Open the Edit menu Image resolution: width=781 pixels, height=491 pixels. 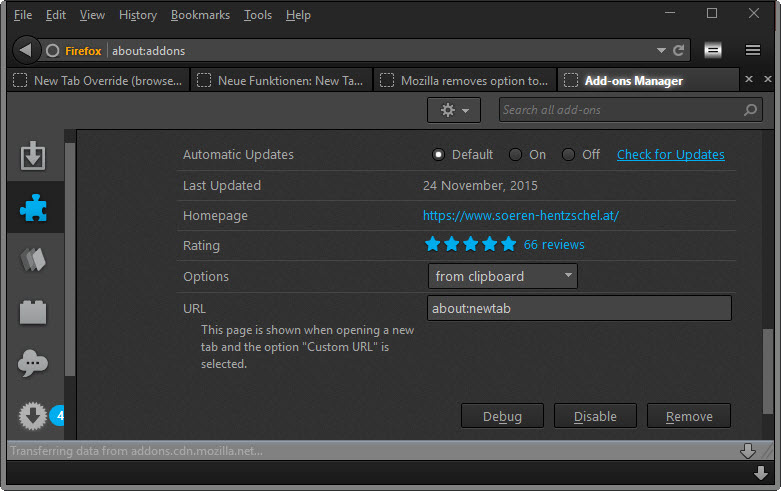[x=56, y=15]
